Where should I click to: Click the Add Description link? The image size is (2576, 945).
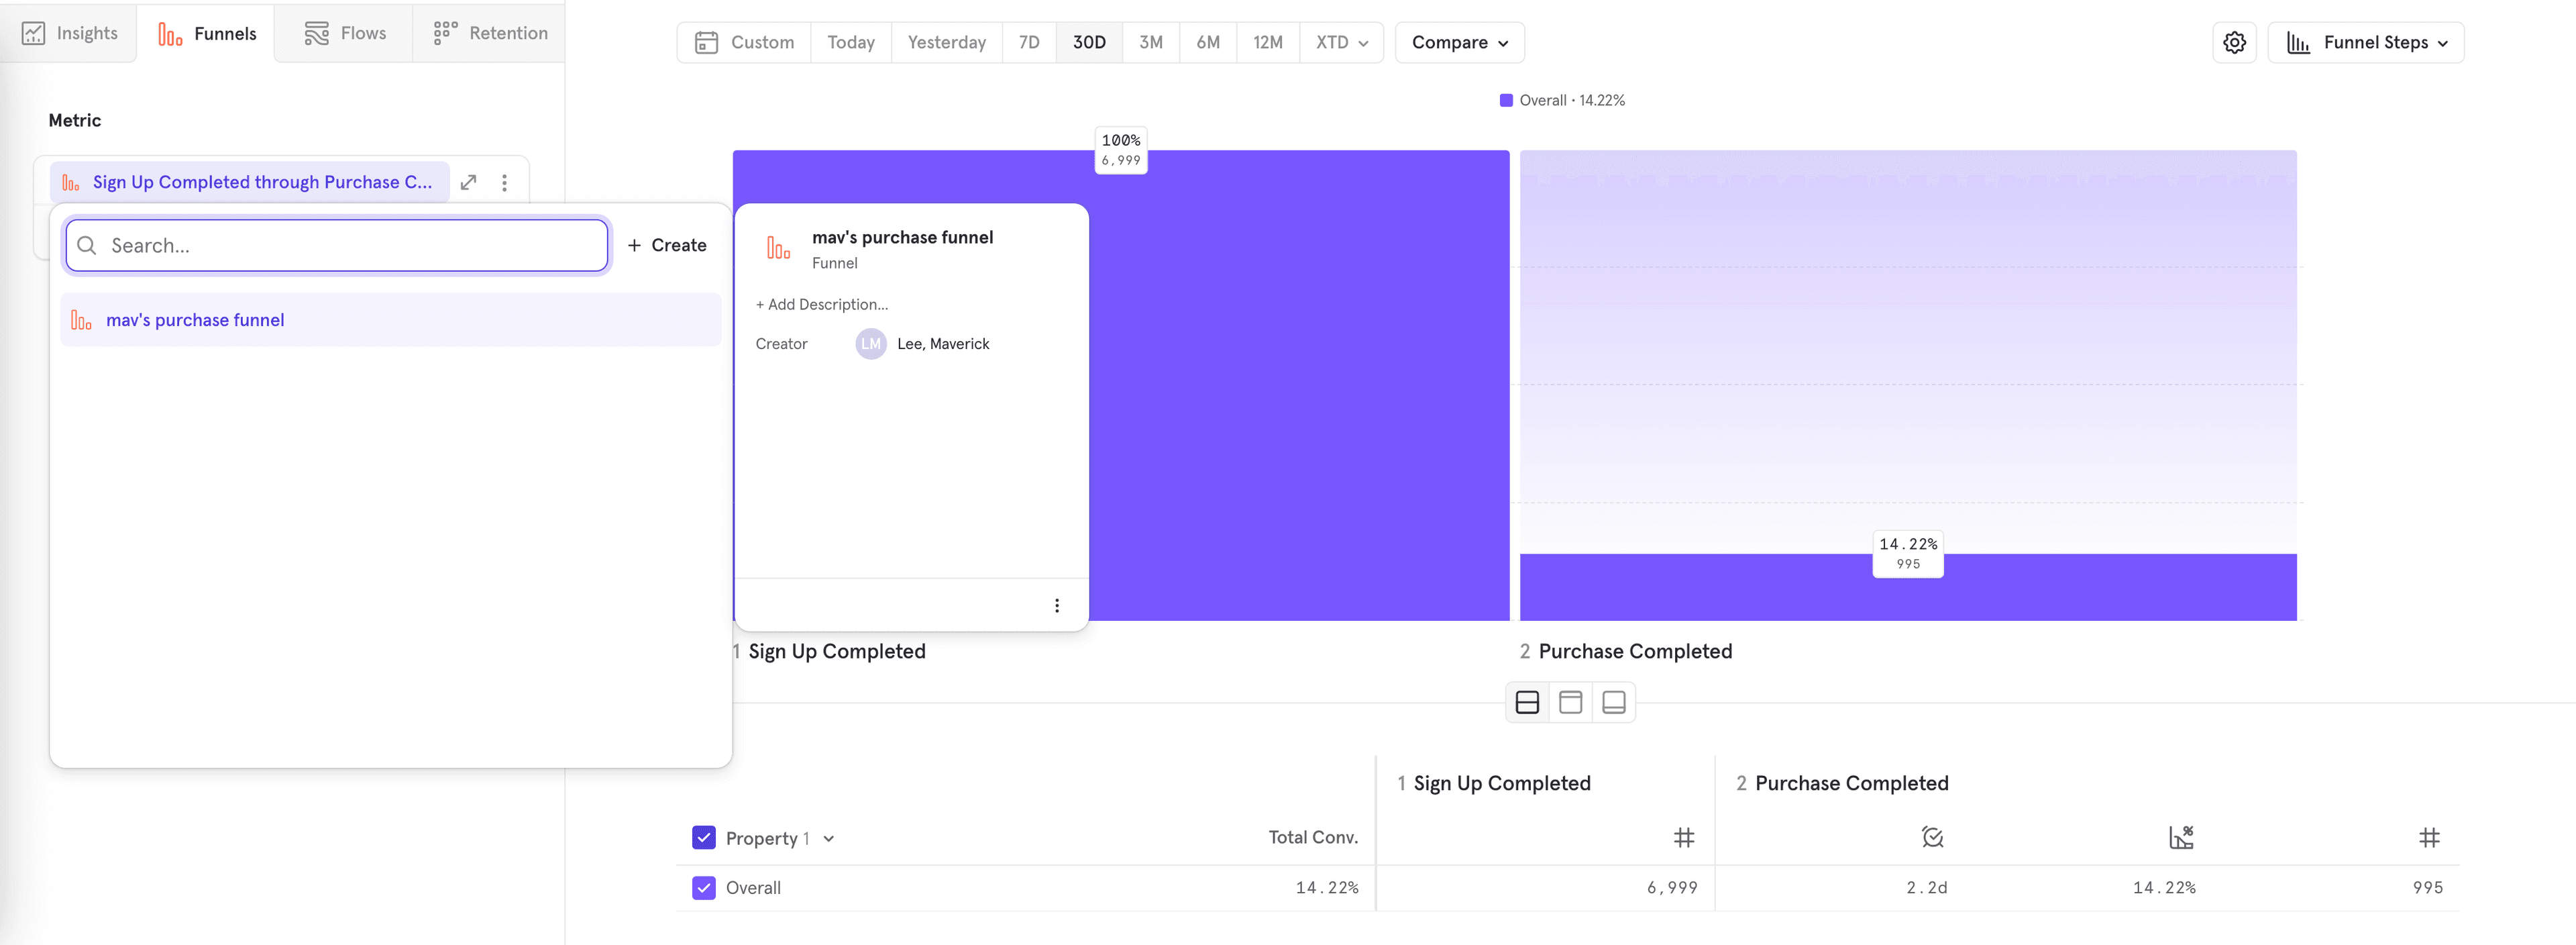[x=821, y=304]
